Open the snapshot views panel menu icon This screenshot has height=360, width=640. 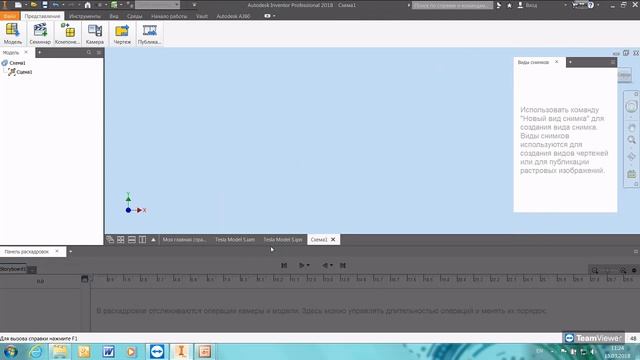pos(613,62)
